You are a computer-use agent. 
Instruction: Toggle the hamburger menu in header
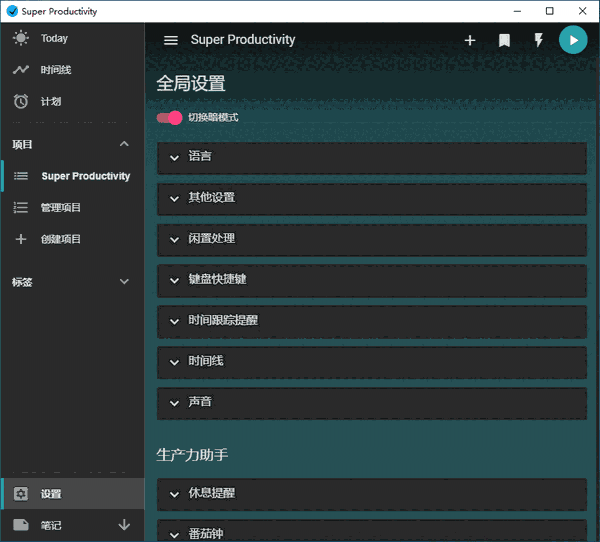pos(171,40)
